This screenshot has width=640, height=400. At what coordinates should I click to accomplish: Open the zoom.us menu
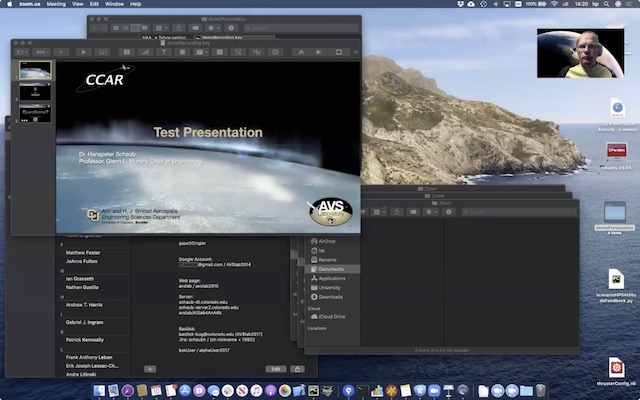(29, 4)
